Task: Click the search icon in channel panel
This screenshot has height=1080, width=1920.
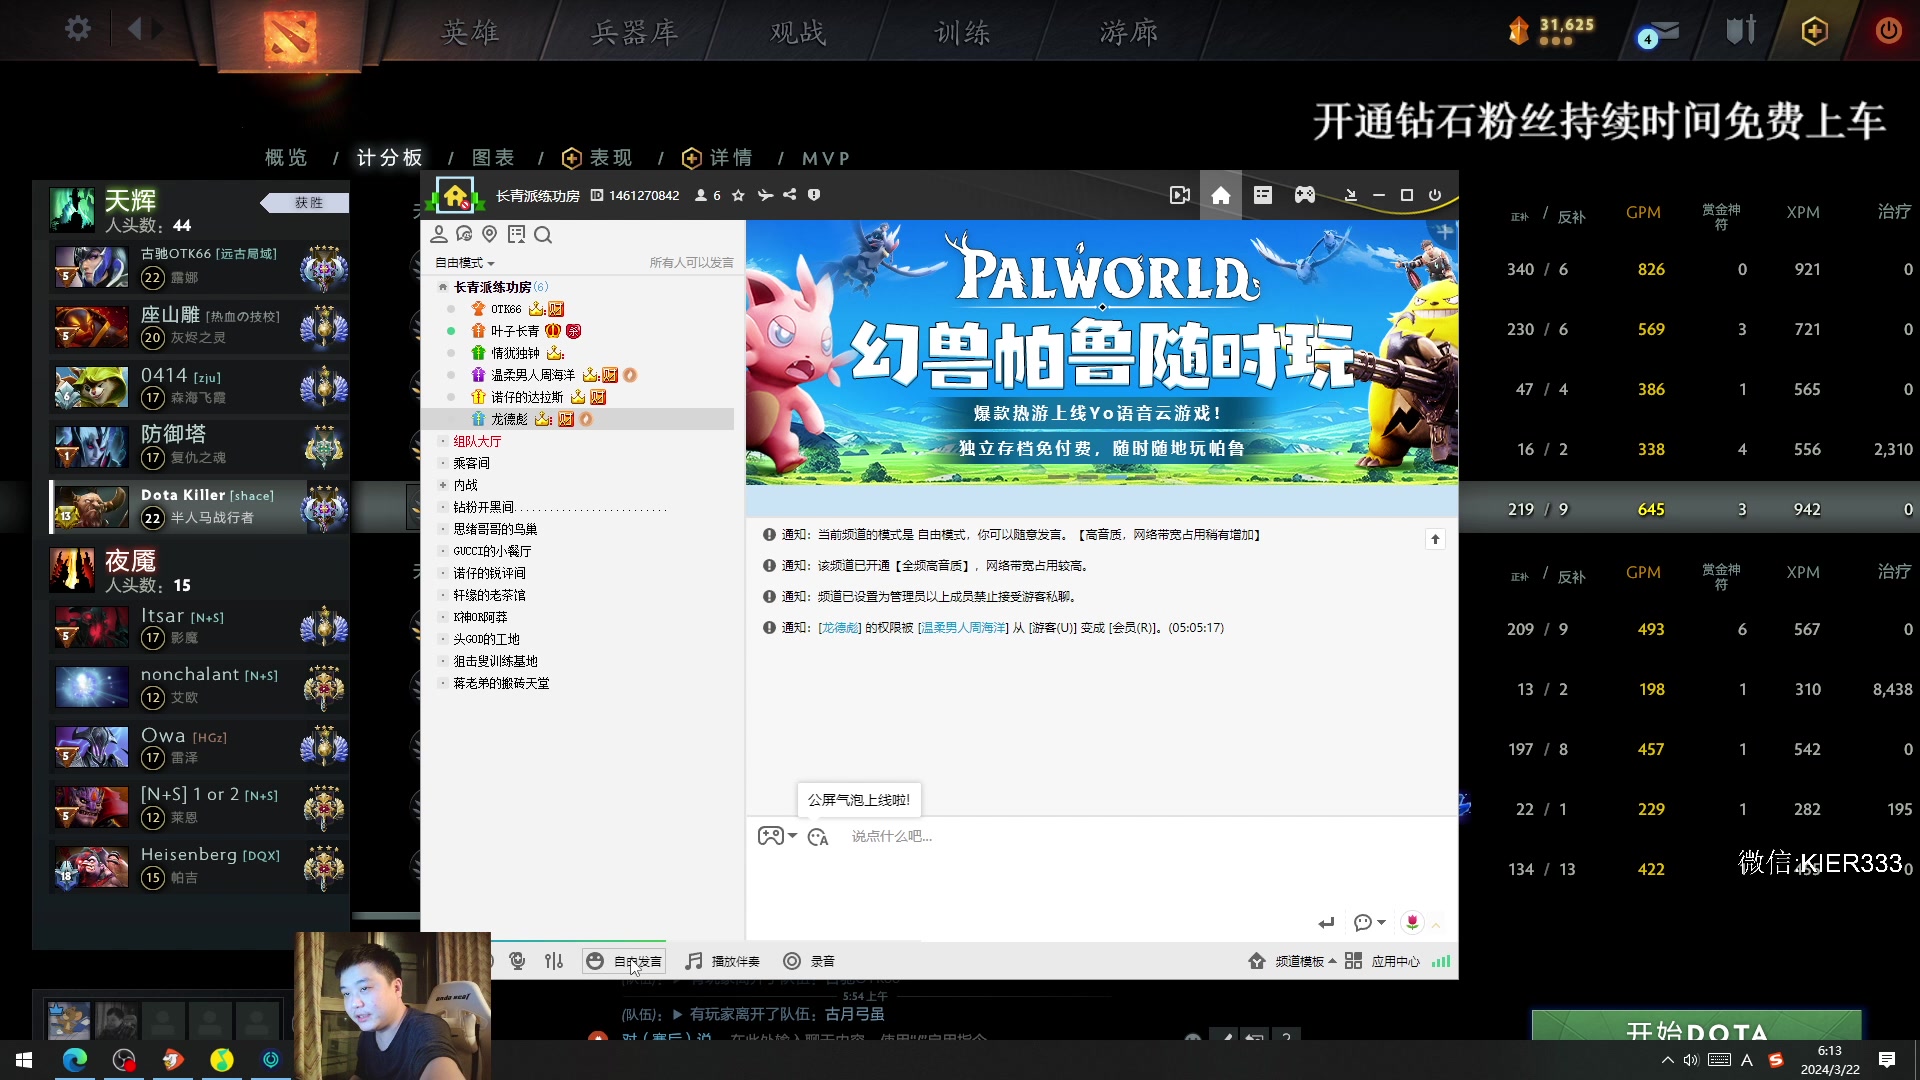Action: point(543,235)
